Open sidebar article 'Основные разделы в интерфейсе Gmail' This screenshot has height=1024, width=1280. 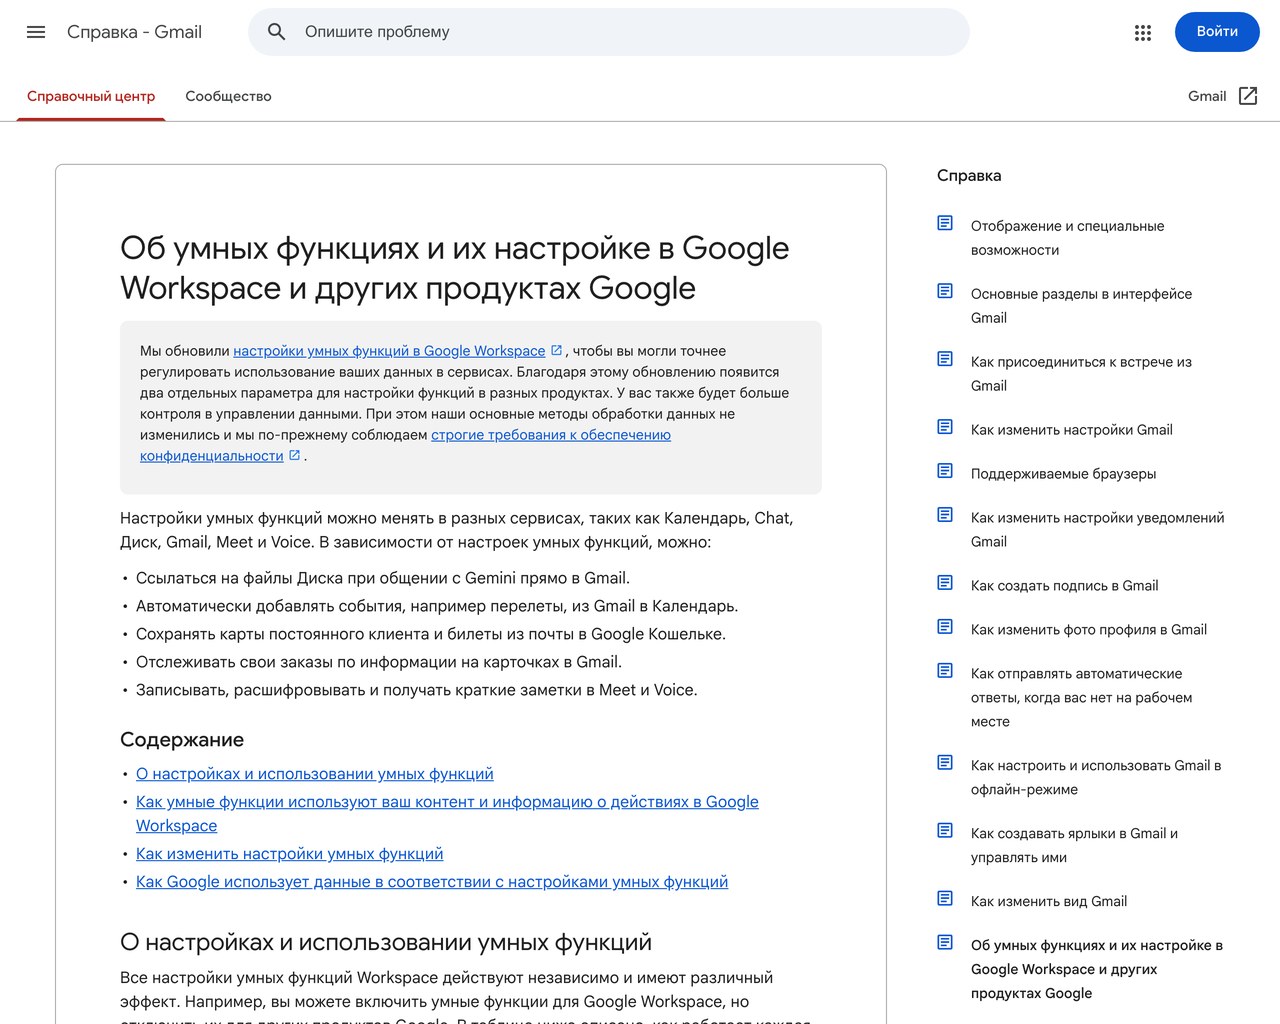[x=1081, y=306]
